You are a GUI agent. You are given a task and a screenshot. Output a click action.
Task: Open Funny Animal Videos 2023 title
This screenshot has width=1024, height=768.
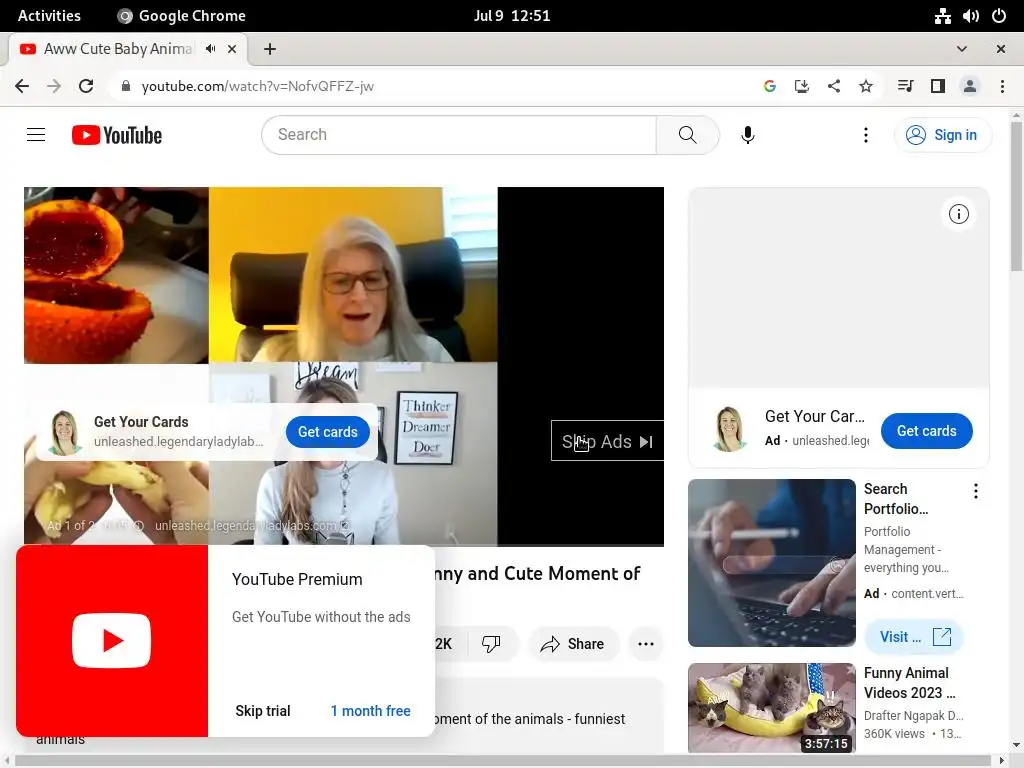coord(909,682)
